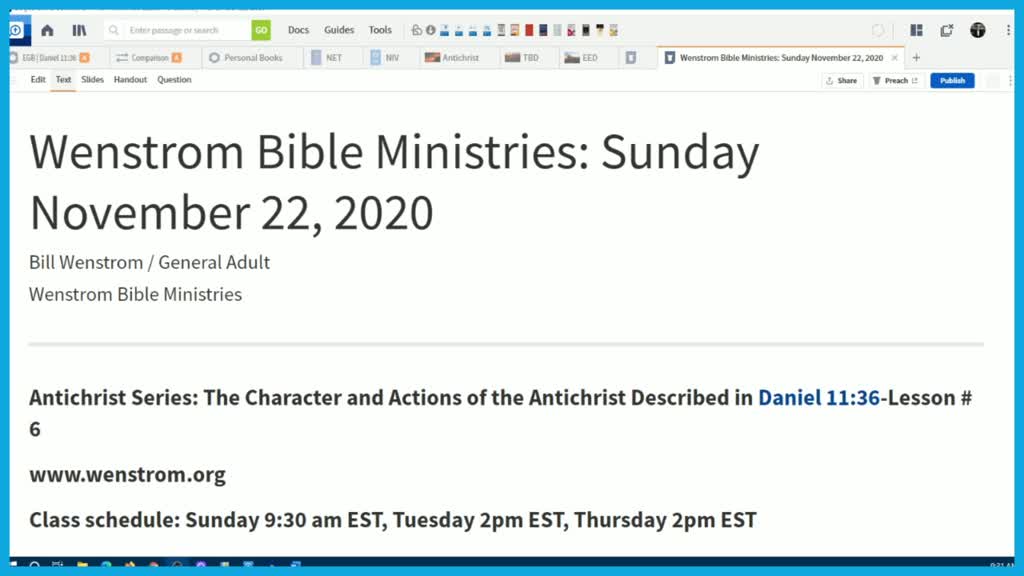The height and width of the screenshot is (576, 1024).
Task: Click the sermon title heading
Action: [394, 182]
